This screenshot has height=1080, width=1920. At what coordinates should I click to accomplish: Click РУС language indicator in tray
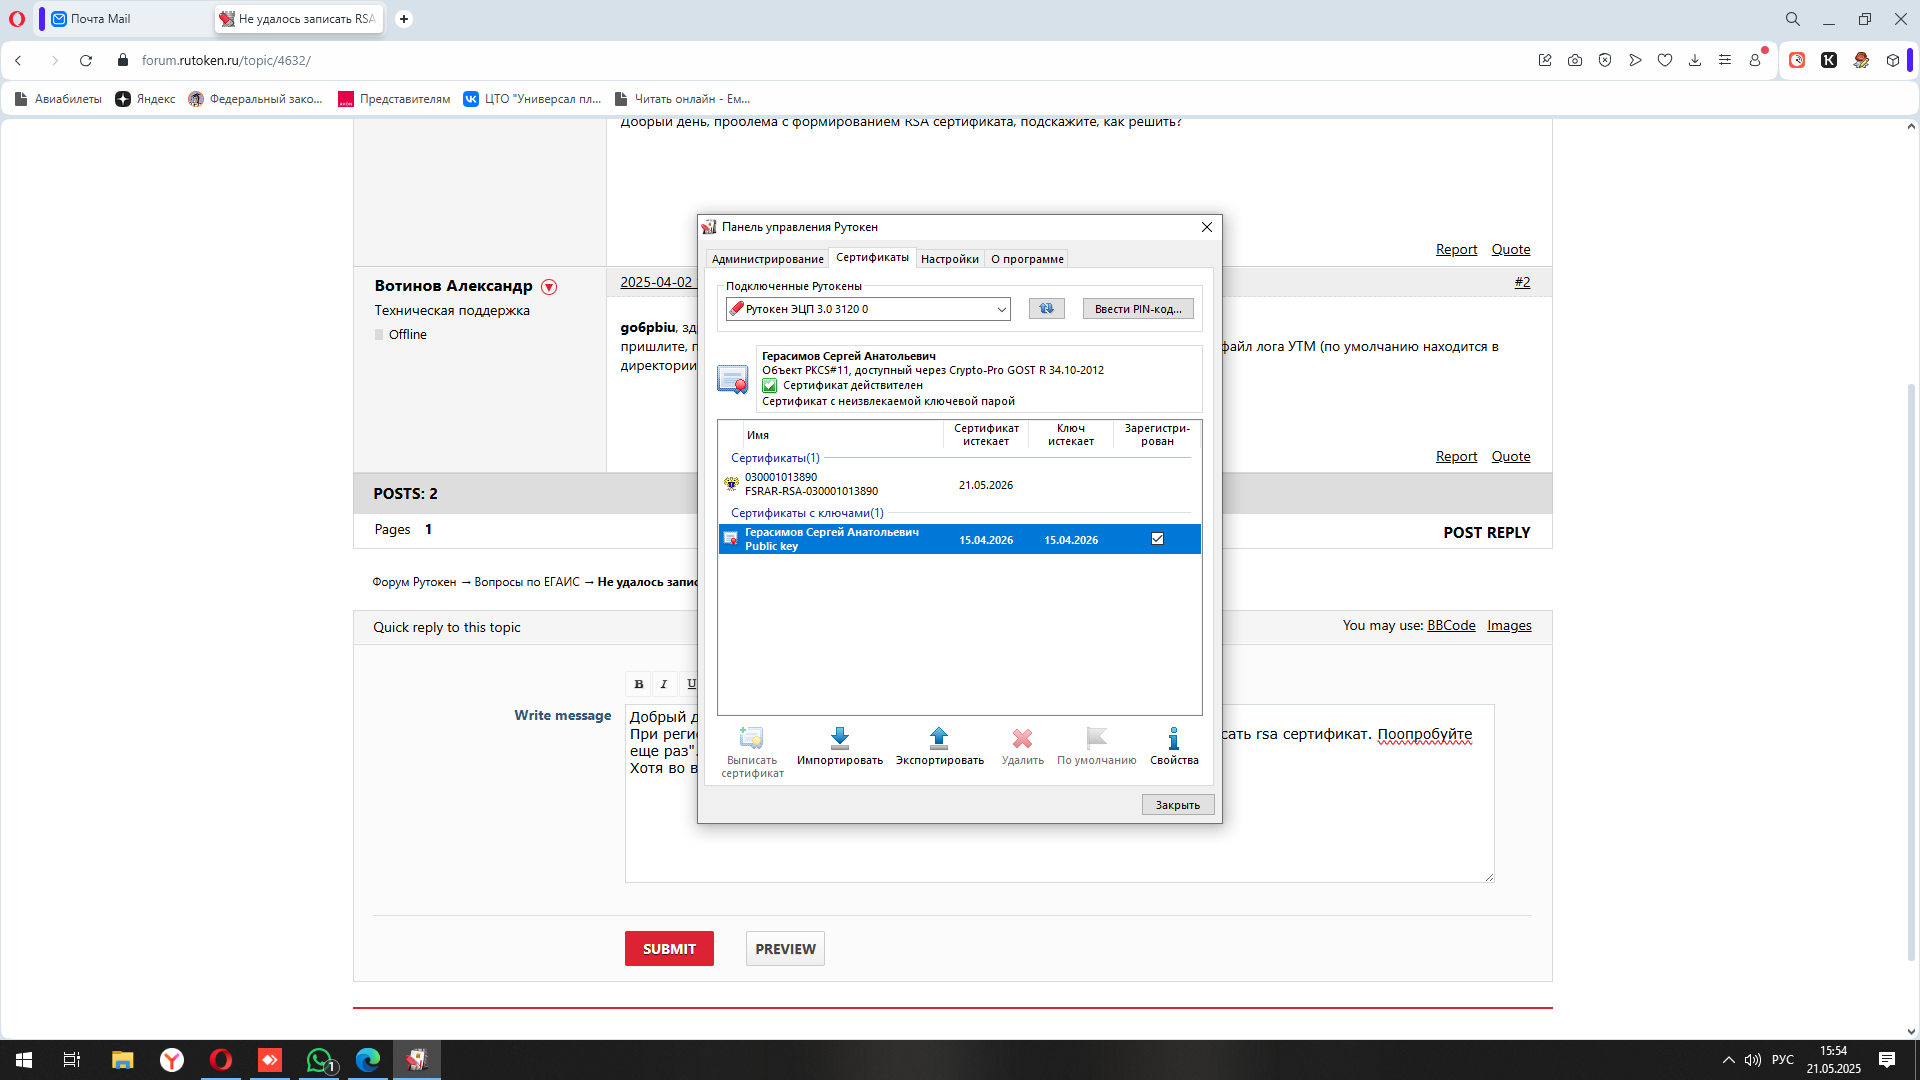[x=1782, y=1060]
